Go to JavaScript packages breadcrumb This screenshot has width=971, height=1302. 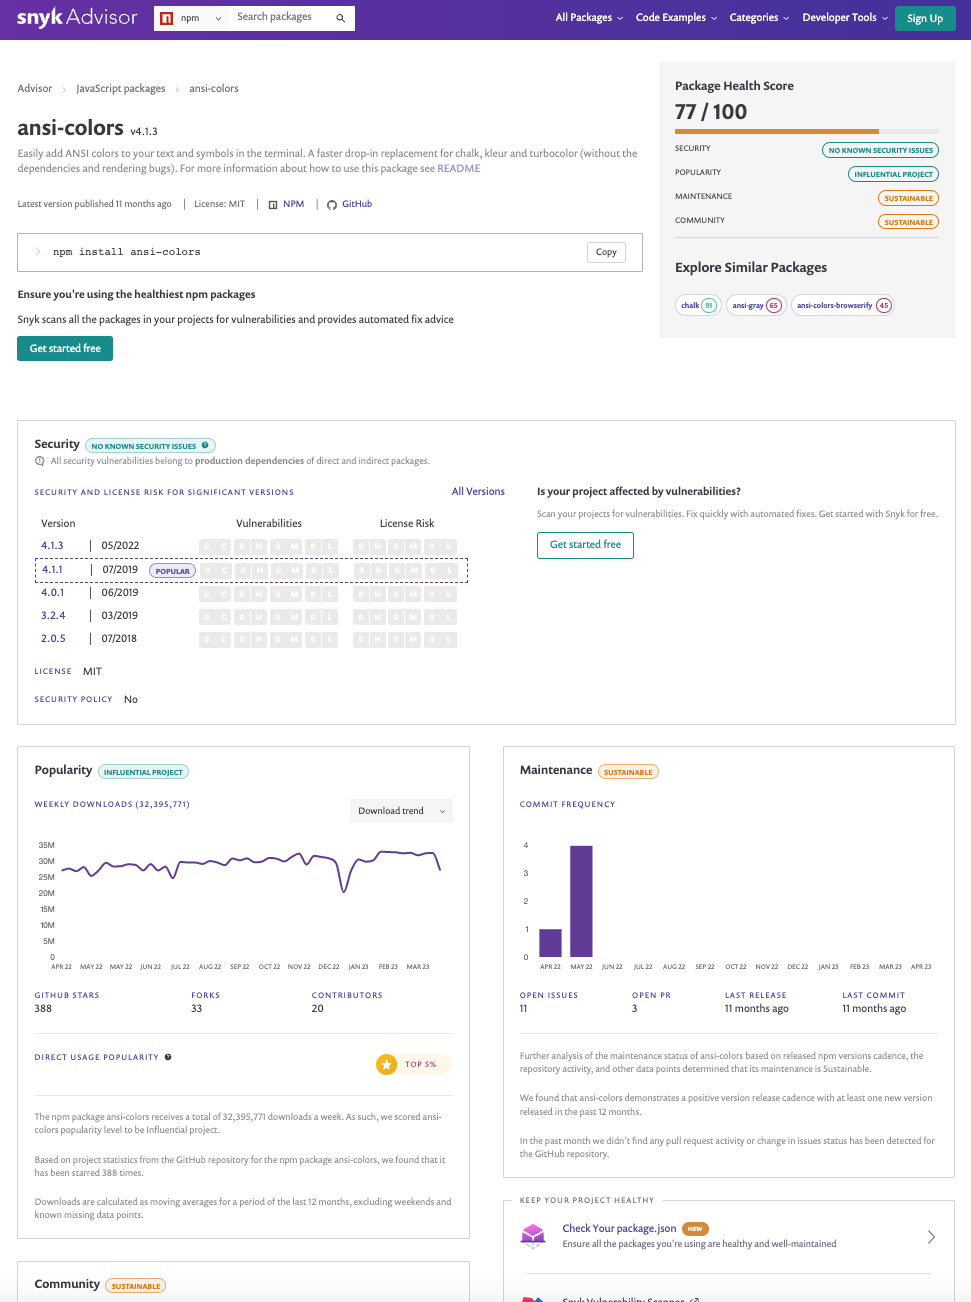point(121,89)
